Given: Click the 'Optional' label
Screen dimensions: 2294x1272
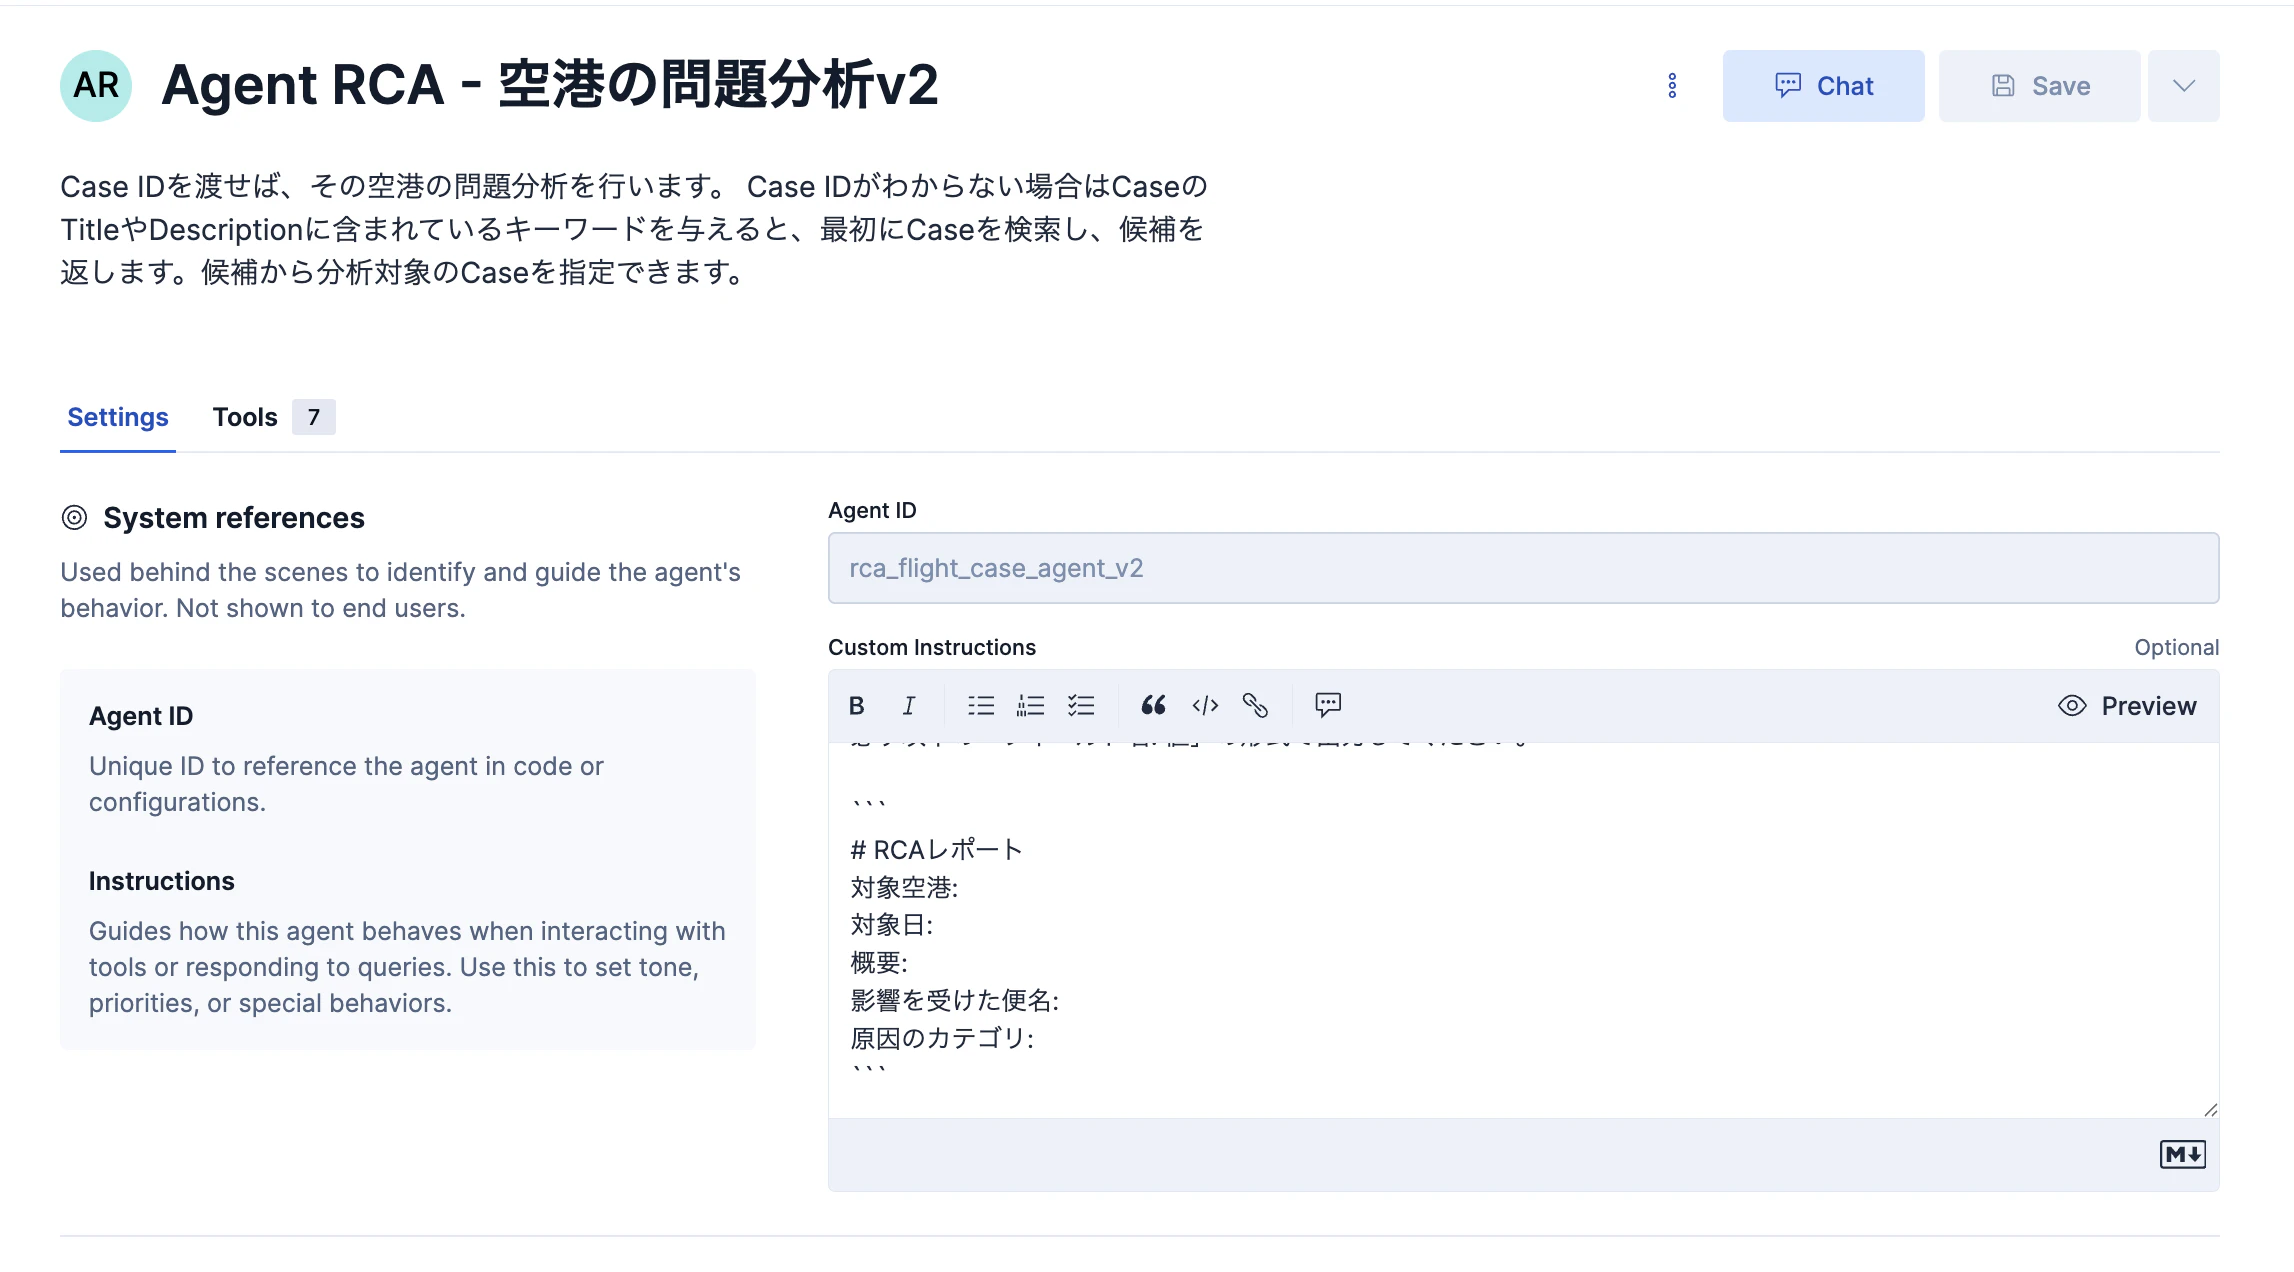Looking at the screenshot, I should click(2177, 647).
